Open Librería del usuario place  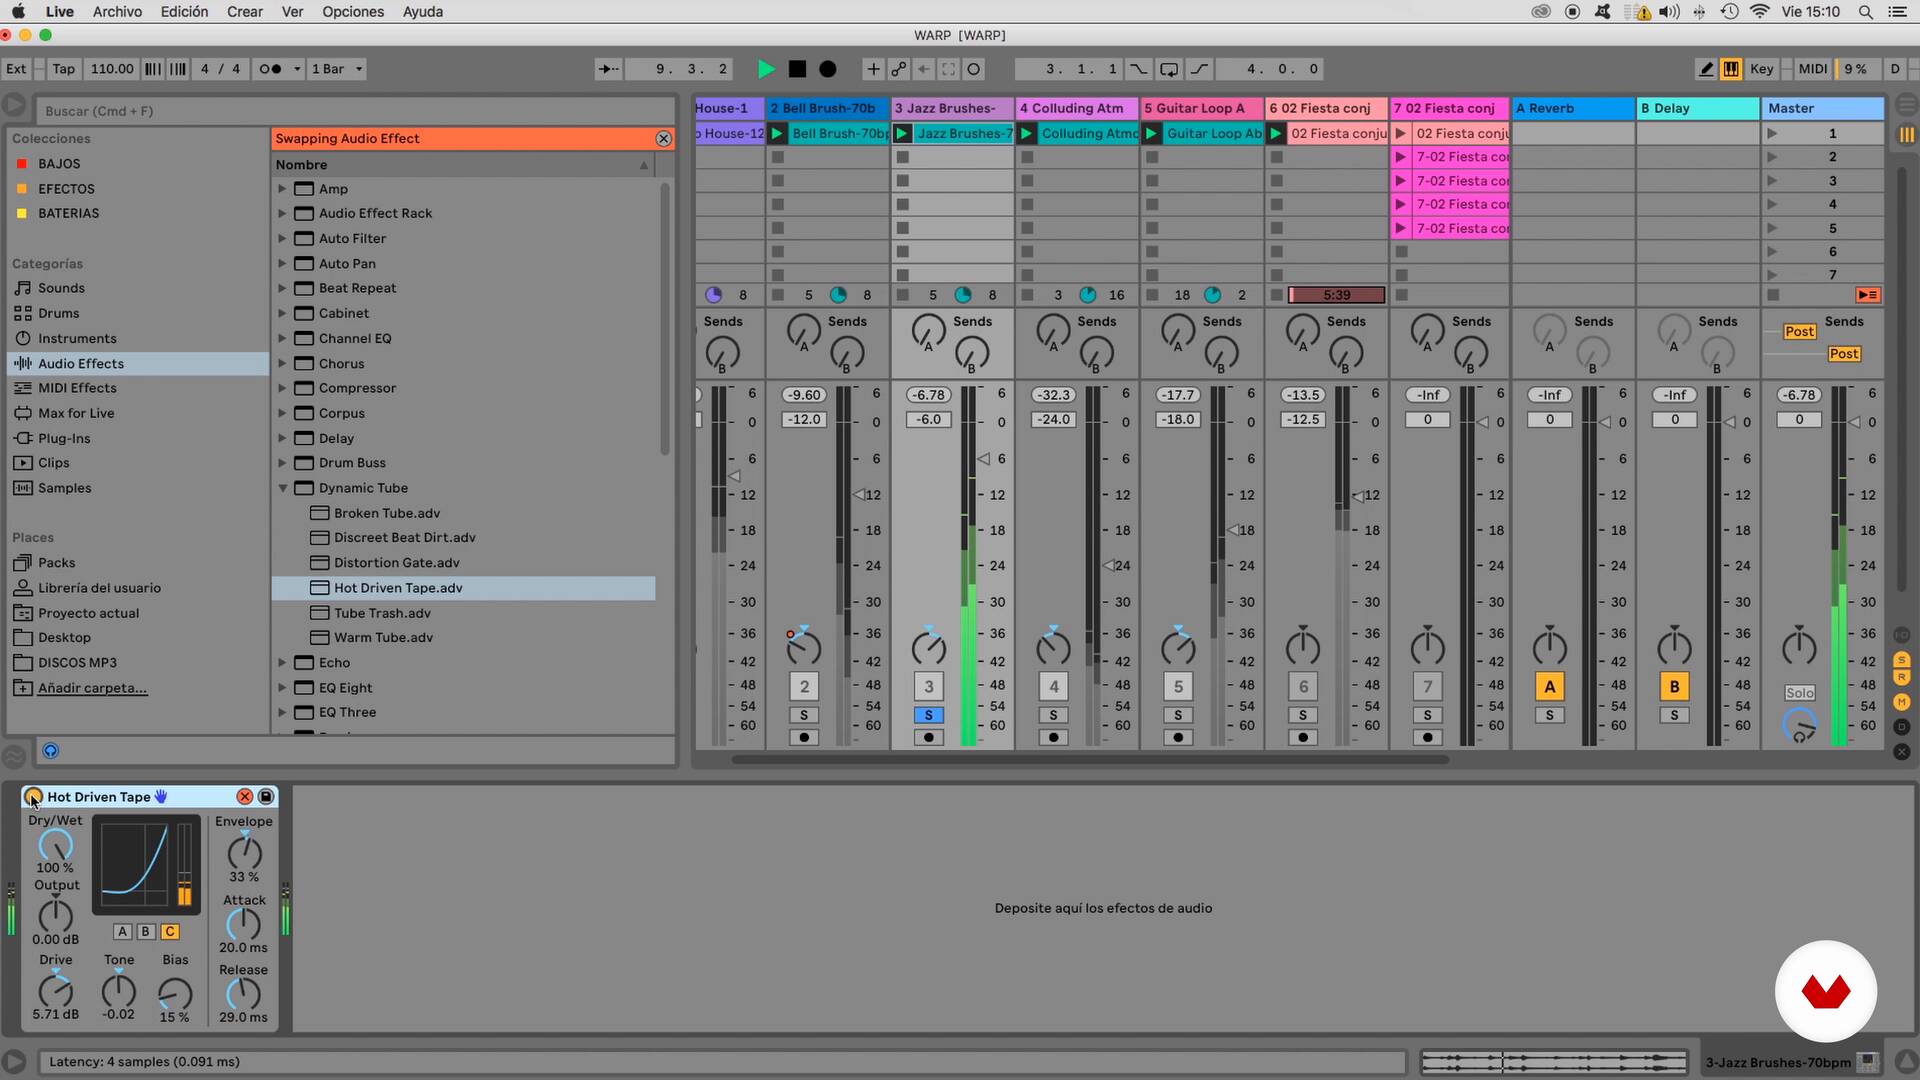(x=98, y=588)
